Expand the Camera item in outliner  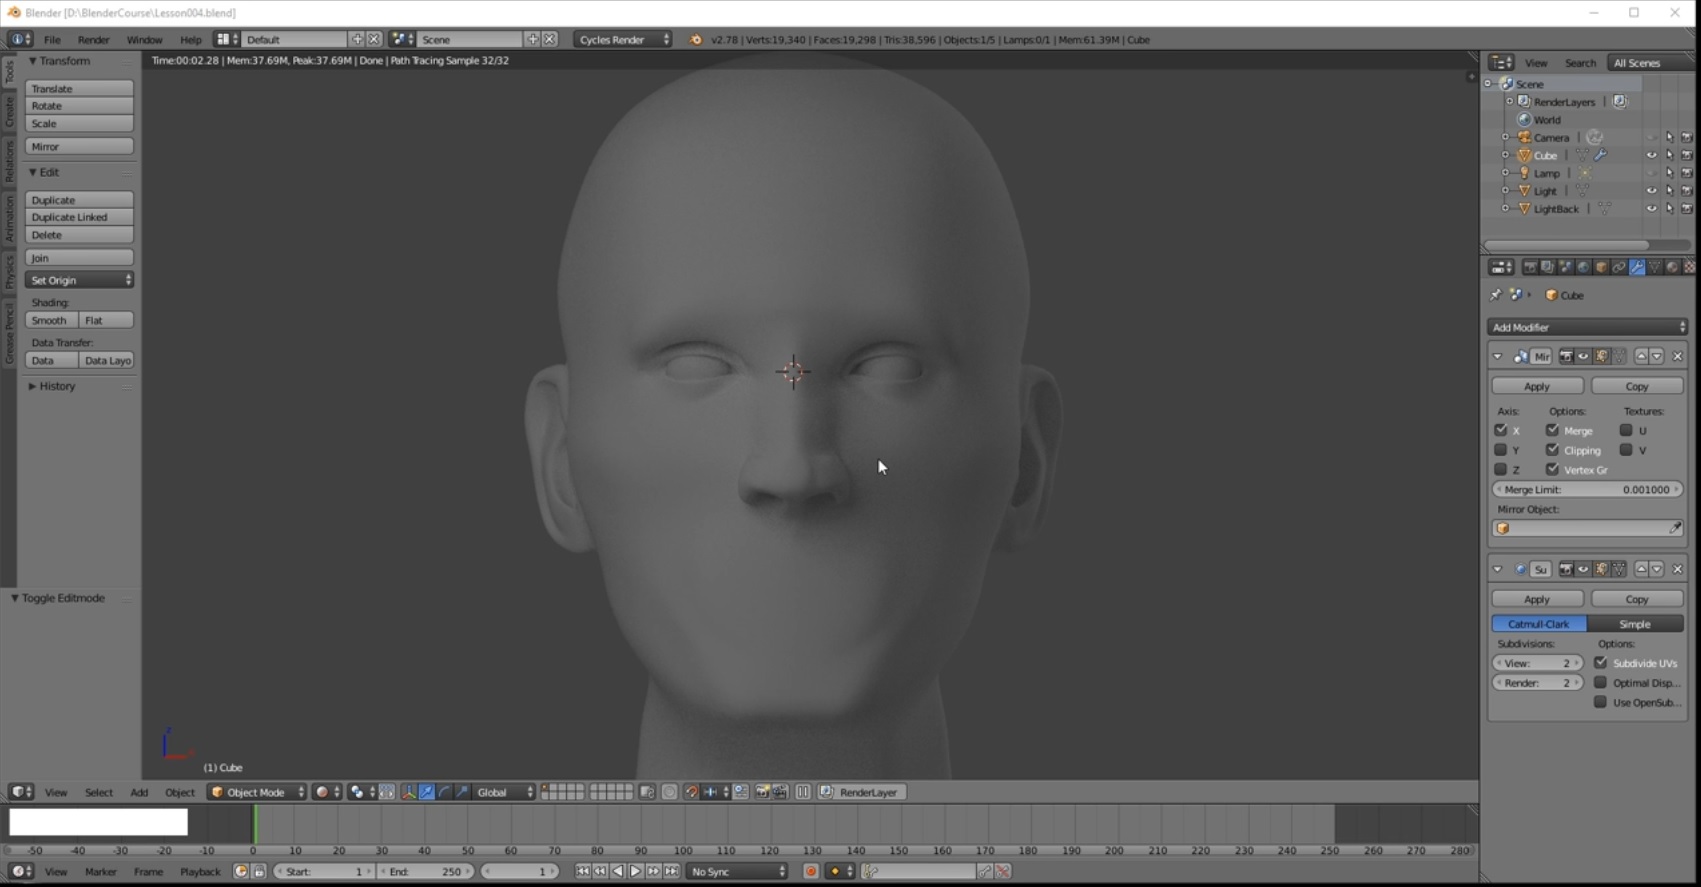(x=1505, y=137)
